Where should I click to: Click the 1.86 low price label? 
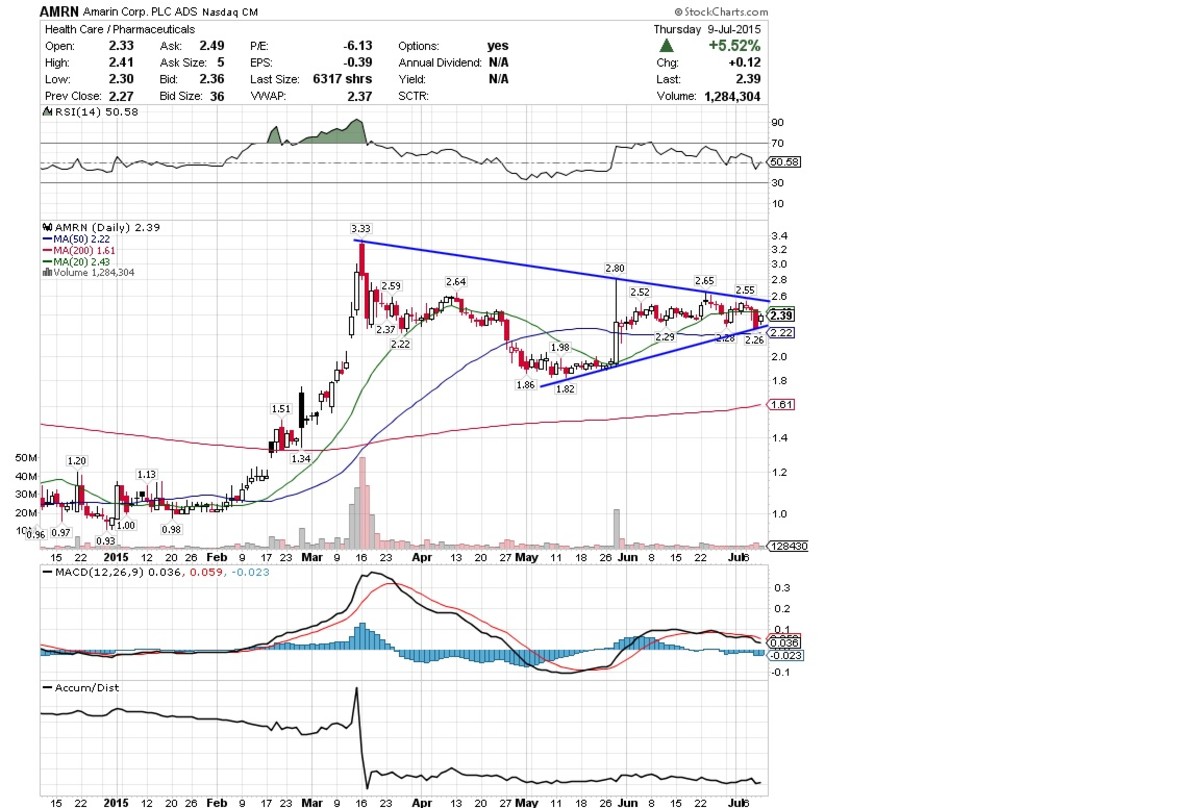[524, 384]
